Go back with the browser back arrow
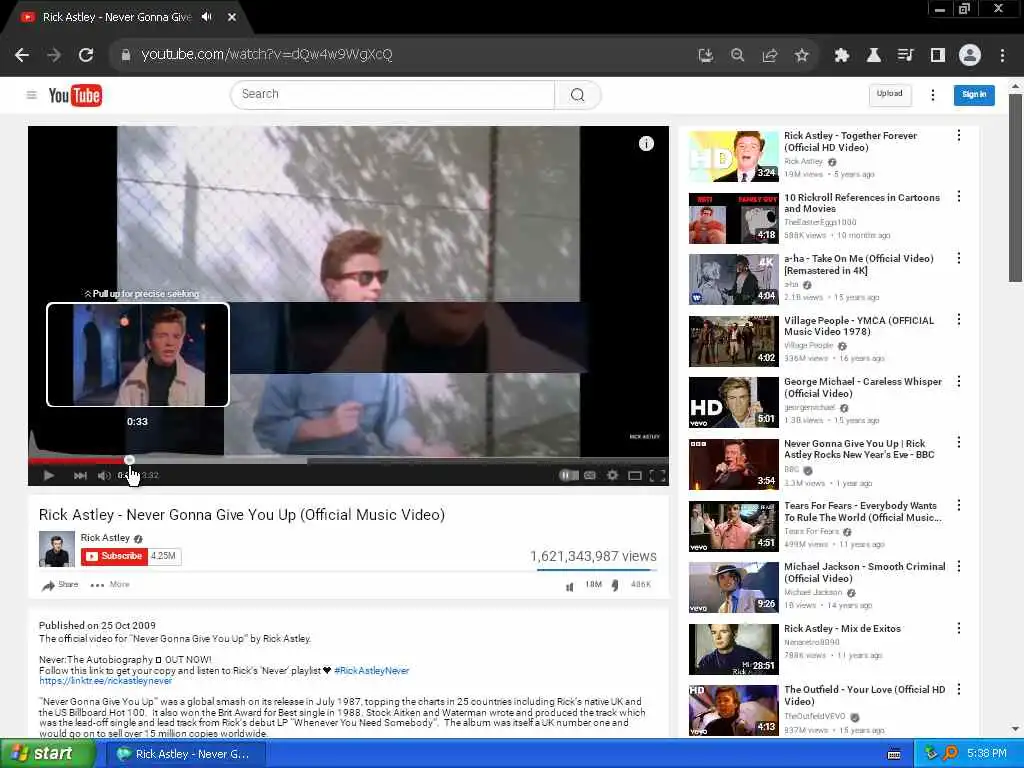The image size is (1024, 768). 22,56
